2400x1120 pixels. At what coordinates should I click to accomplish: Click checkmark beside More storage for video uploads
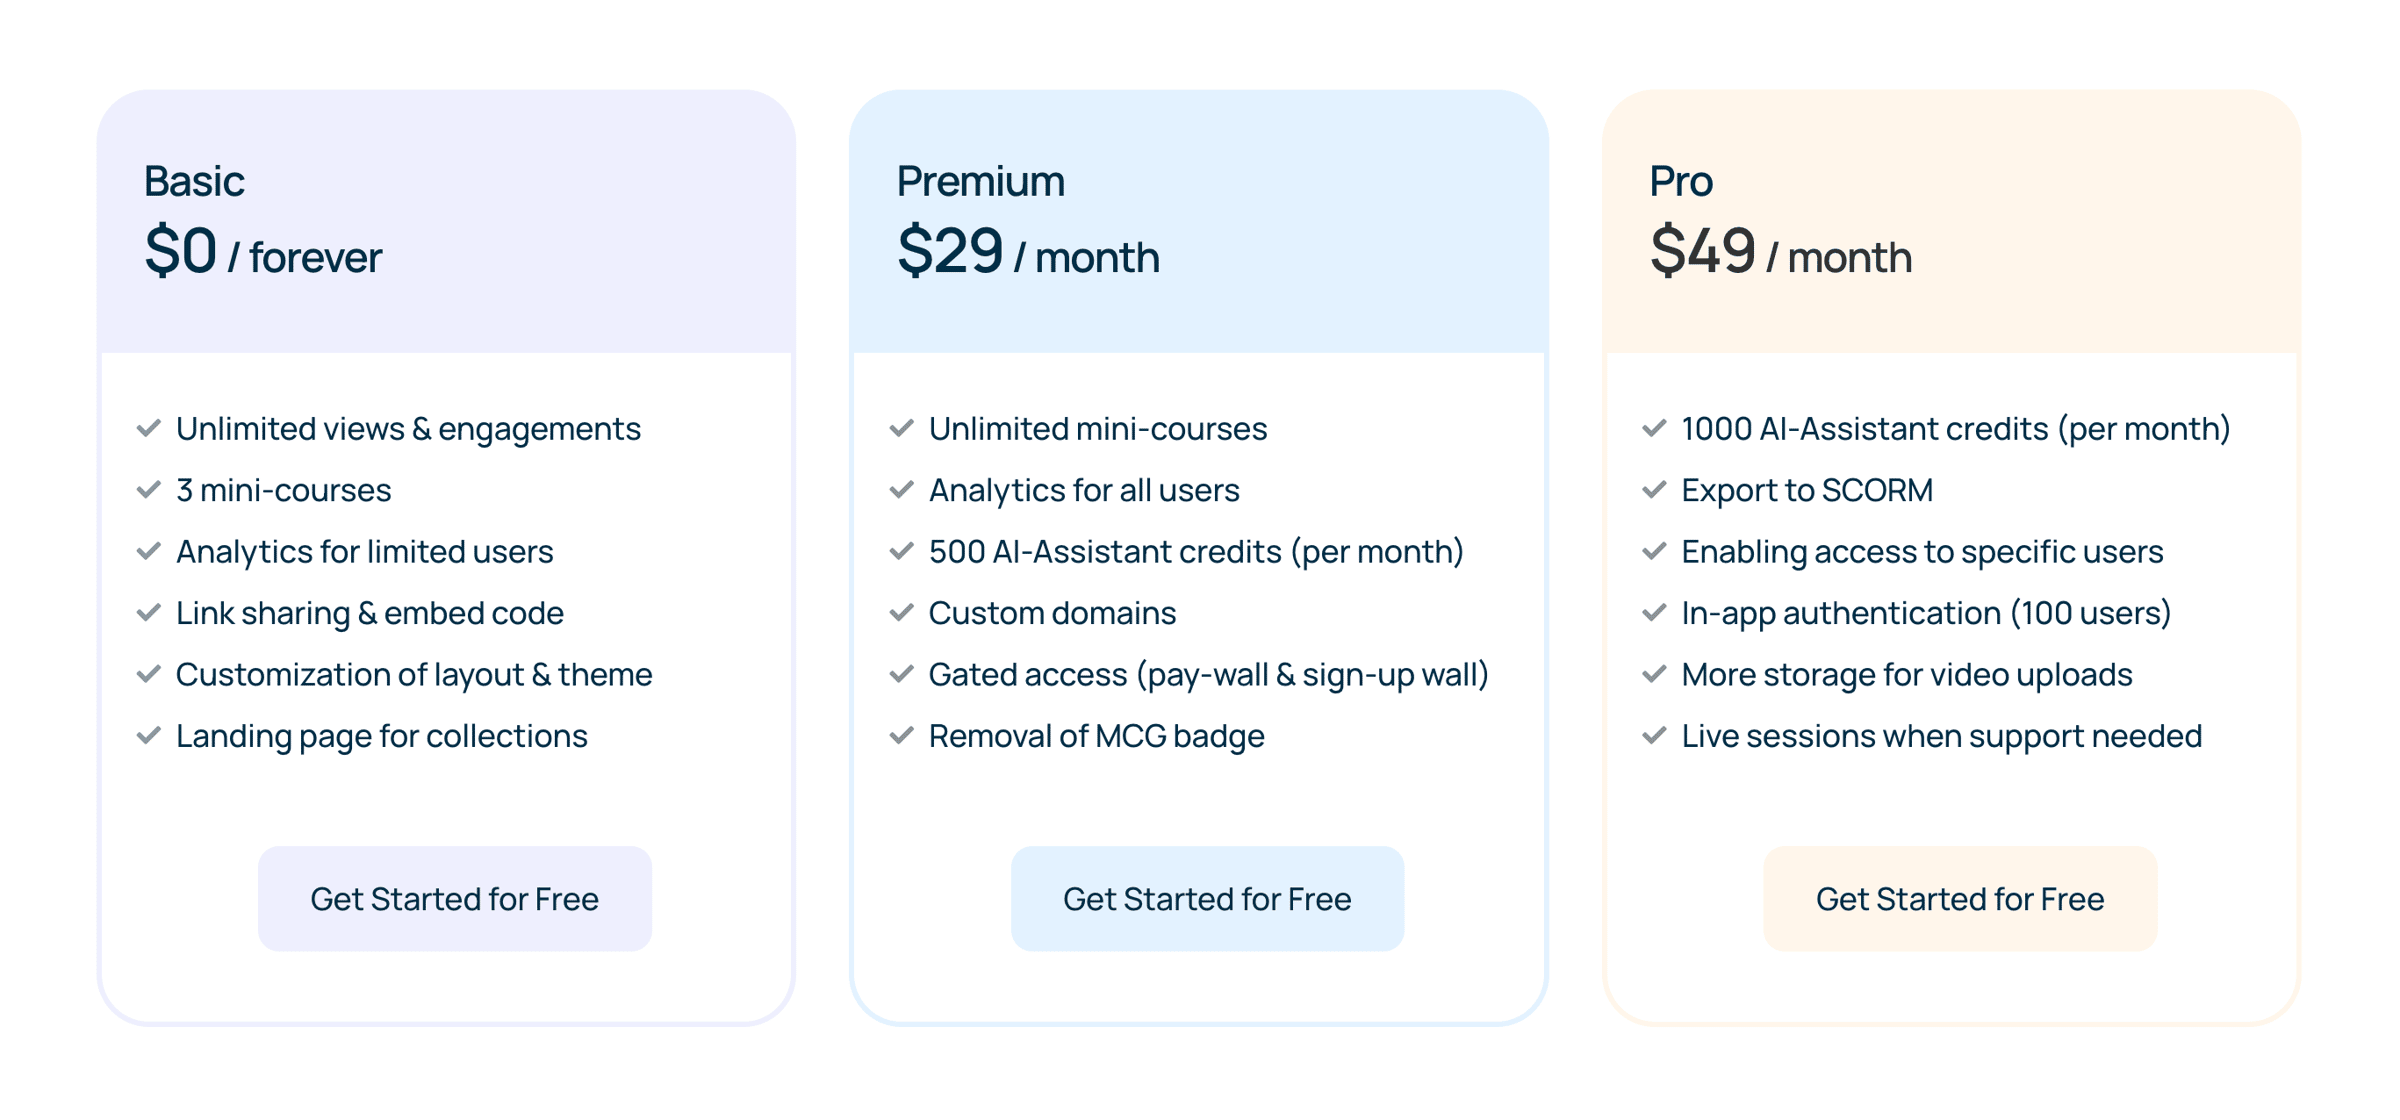click(1655, 674)
